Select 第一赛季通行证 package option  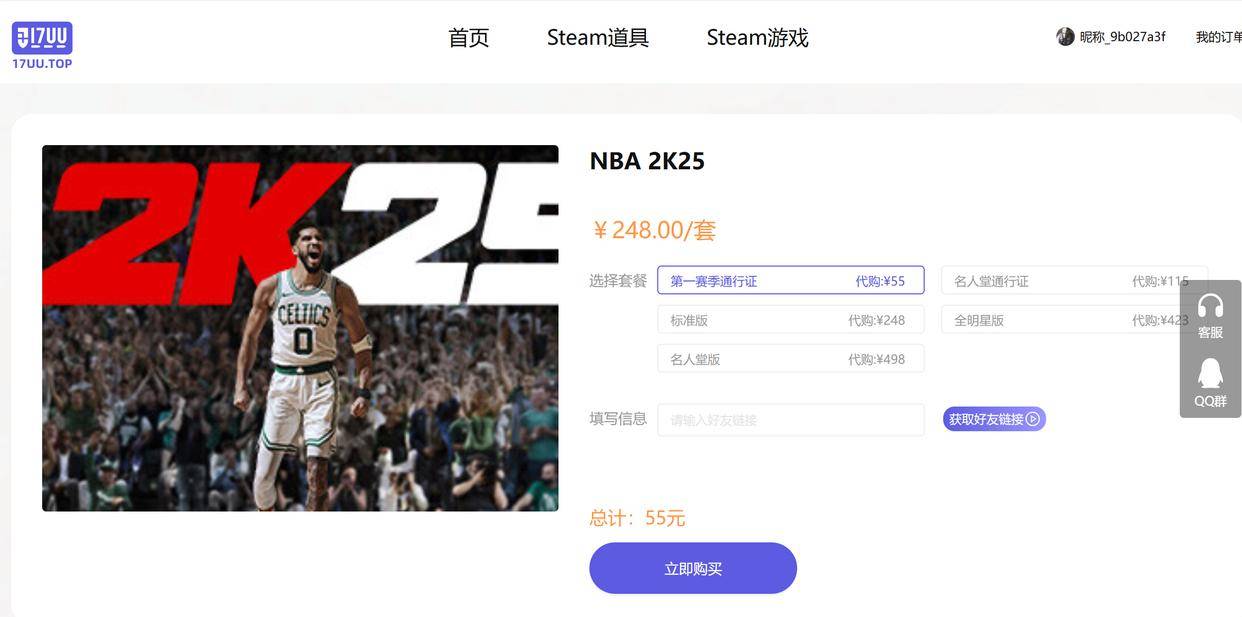(x=791, y=281)
